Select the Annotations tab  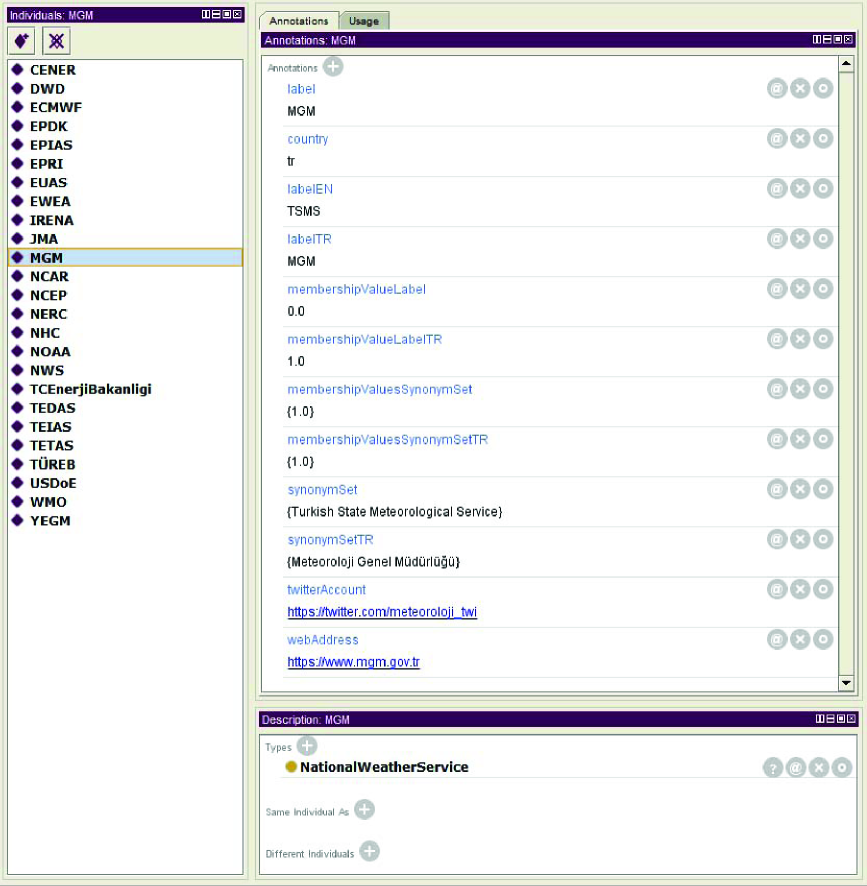(298, 21)
